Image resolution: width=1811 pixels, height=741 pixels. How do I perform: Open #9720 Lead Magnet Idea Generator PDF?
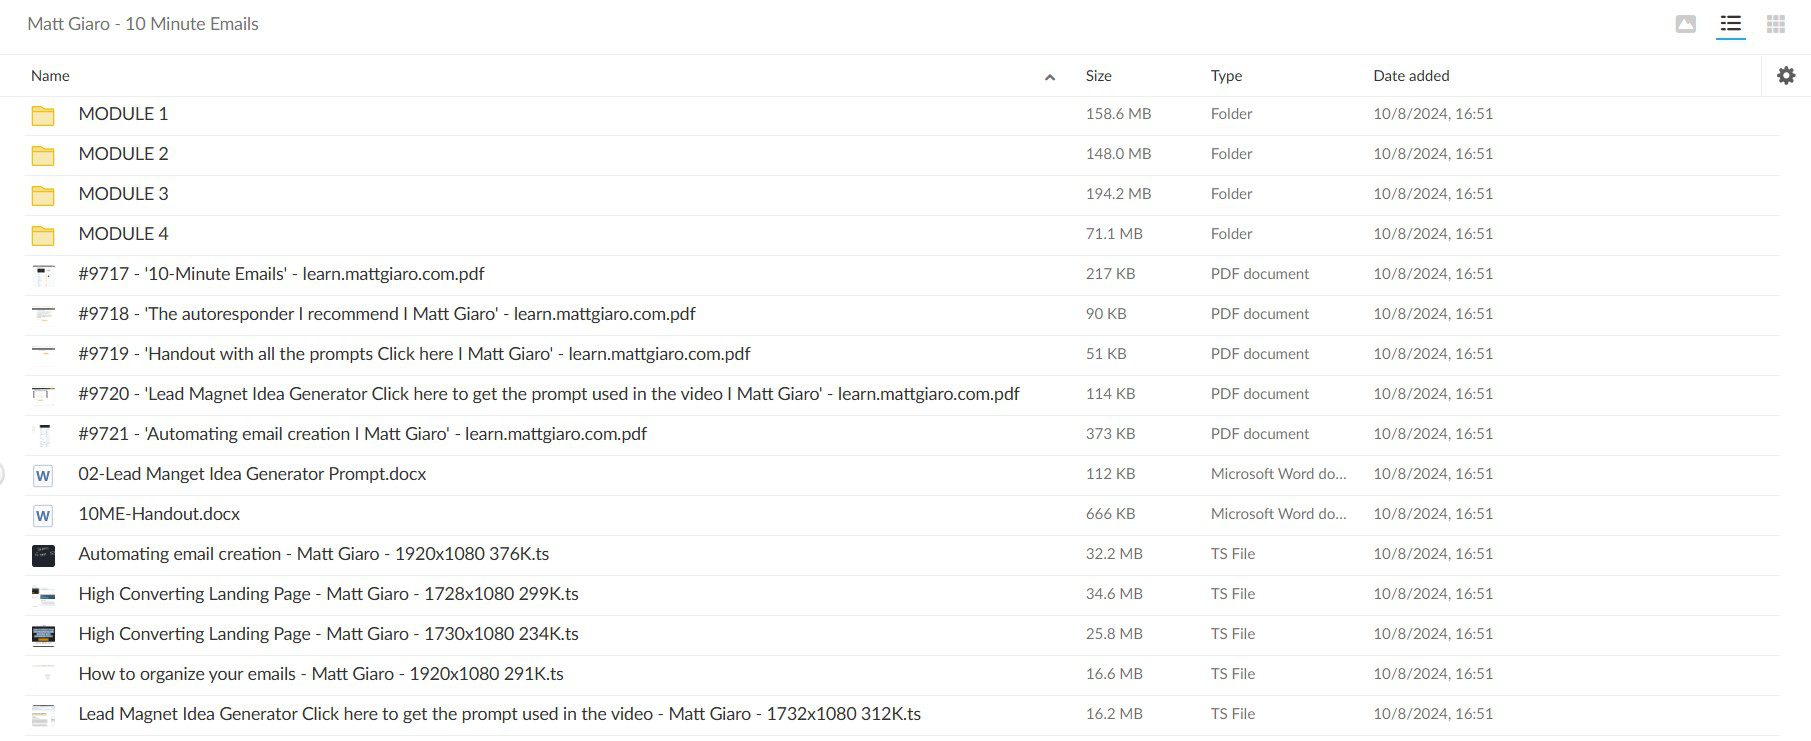pyautogui.click(x=549, y=394)
